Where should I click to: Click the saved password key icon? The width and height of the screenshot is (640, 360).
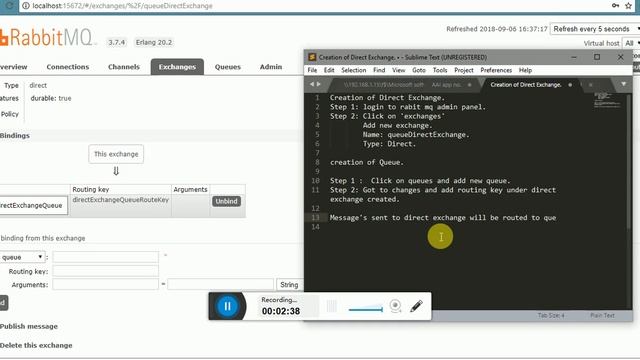click(615, 5)
